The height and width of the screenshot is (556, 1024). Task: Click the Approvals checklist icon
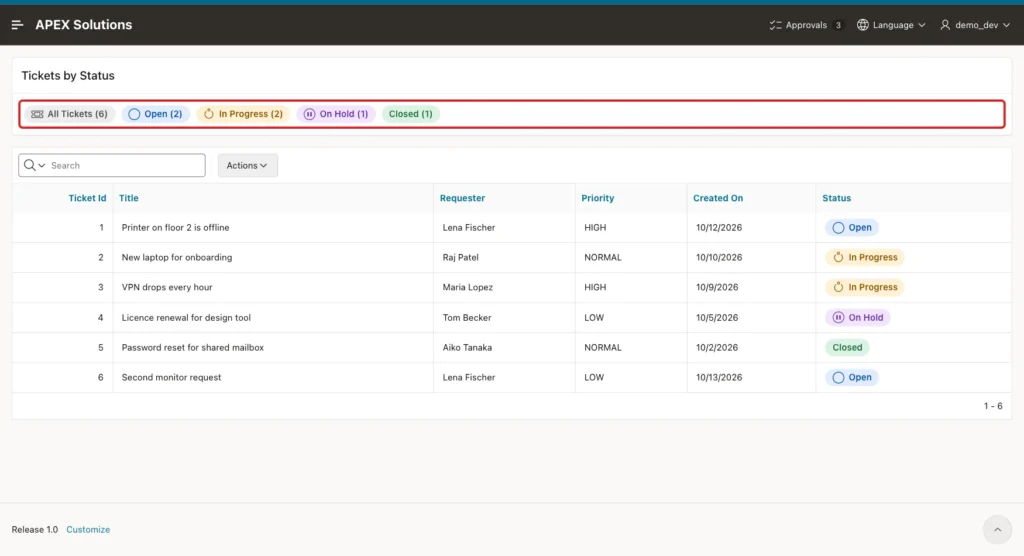pyautogui.click(x=775, y=25)
